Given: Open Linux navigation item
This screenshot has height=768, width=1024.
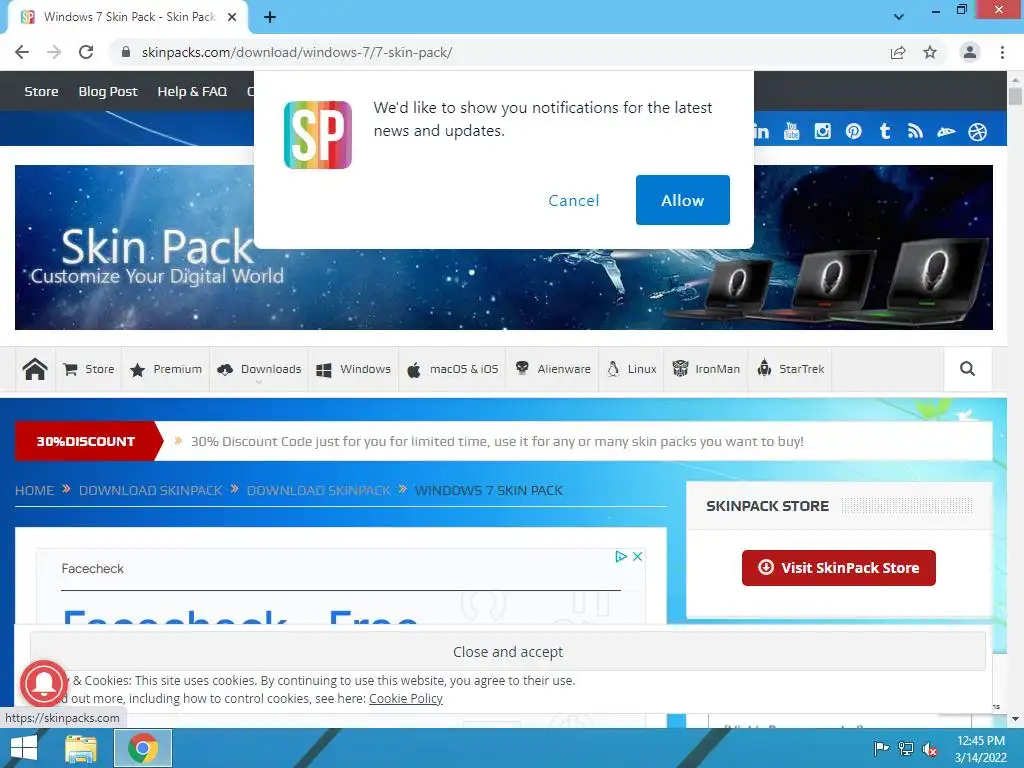Looking at the screenshot, I should pyautogui.click(x=632, y=369).
